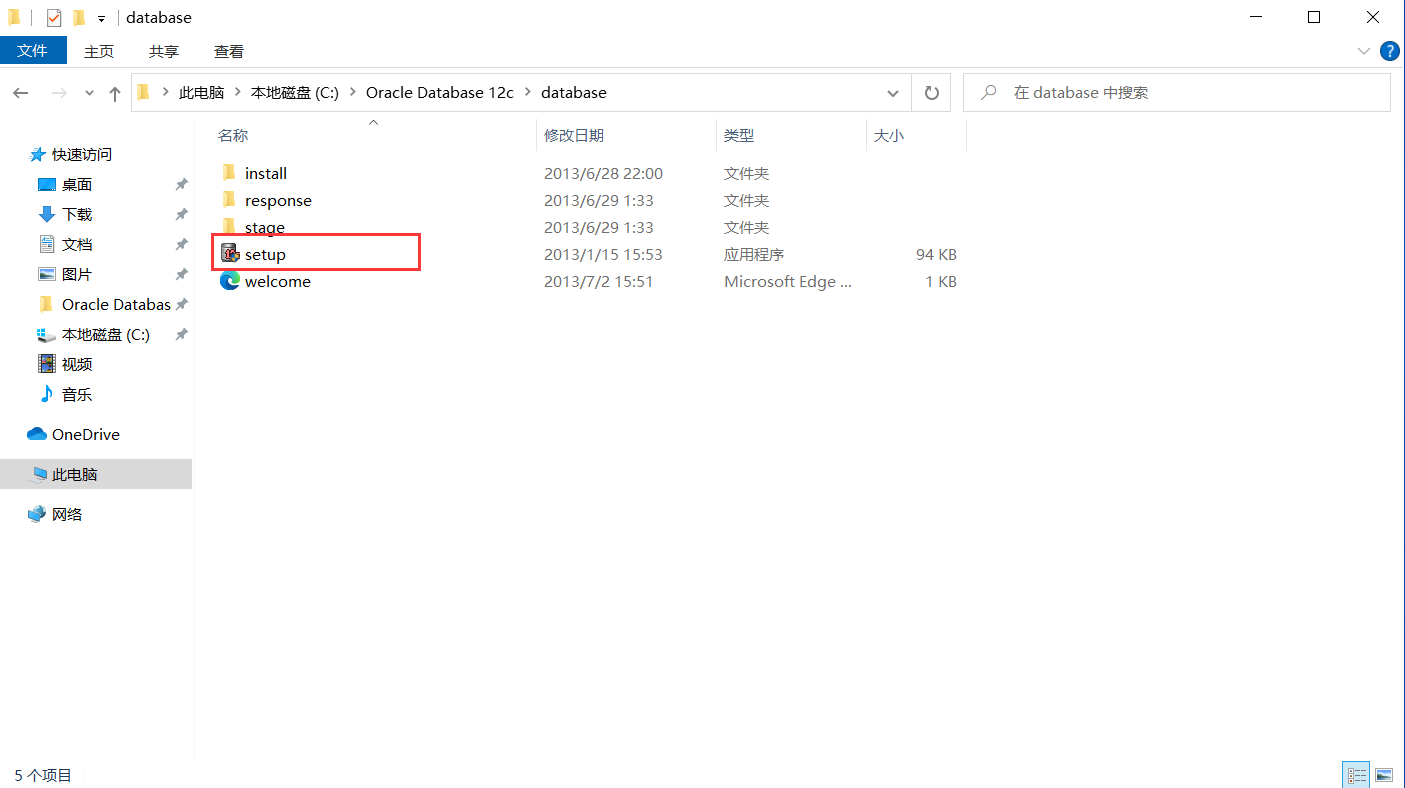
Task: Click the Properties checkmark icon in title bar
Action: tap(54, 17)
